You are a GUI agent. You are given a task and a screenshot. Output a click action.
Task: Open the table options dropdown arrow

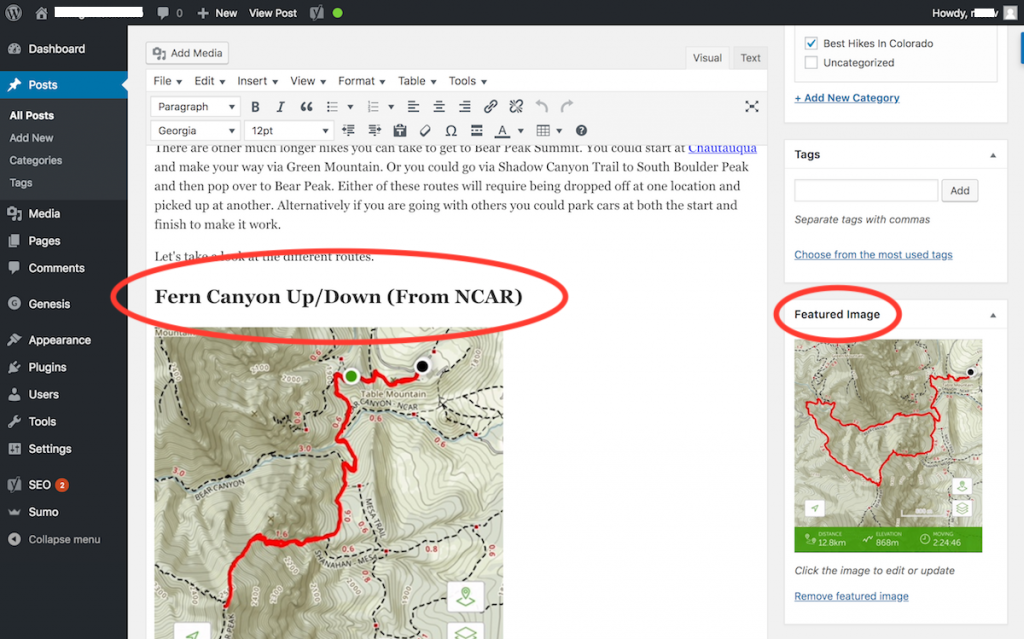tap(559, 131)
